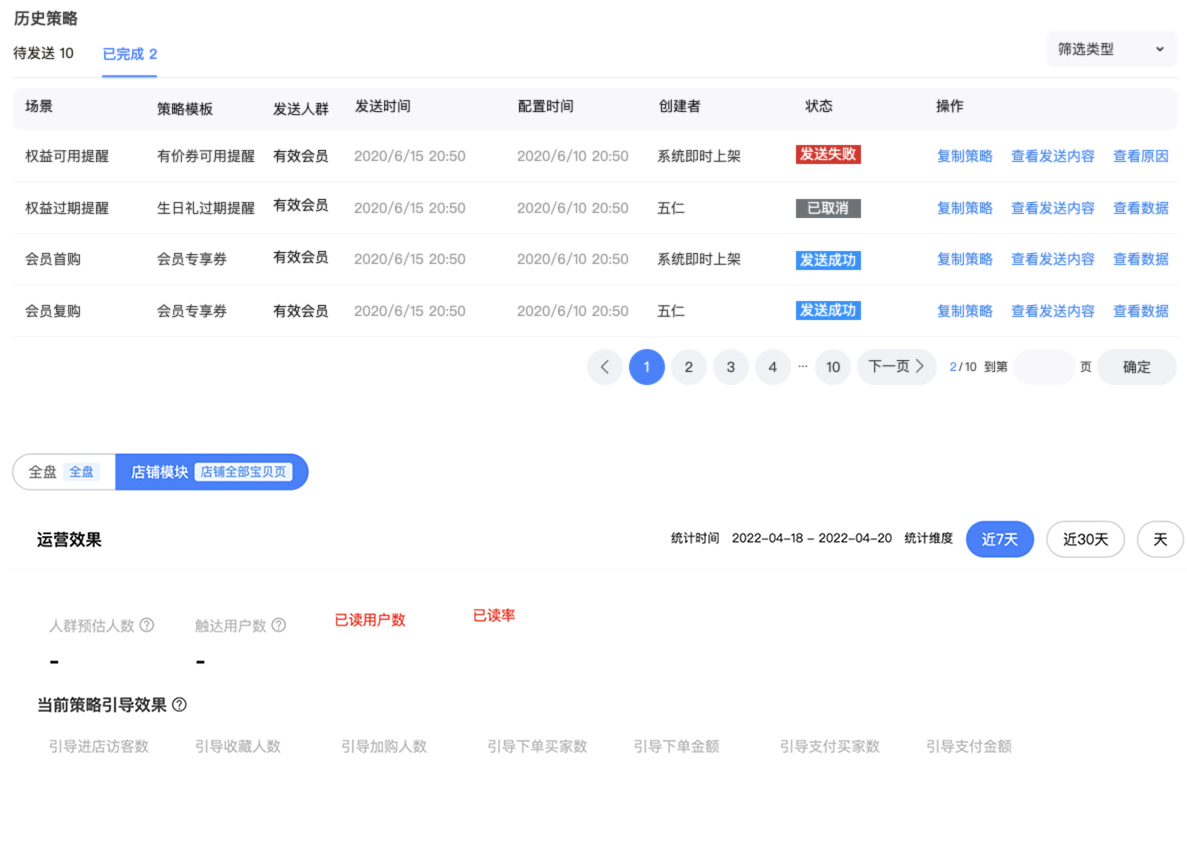Click 复制策略 on the 权益可用提醒 row

(x=964, y=156)
